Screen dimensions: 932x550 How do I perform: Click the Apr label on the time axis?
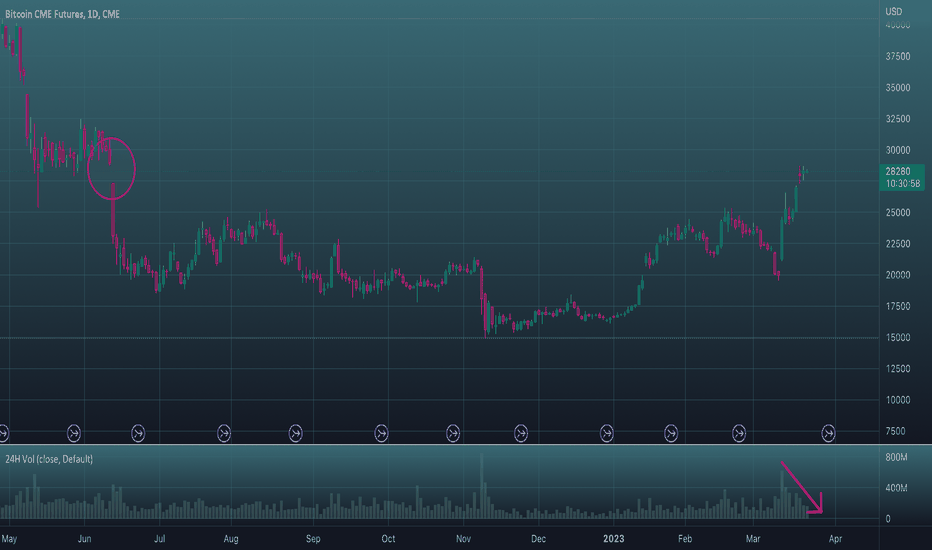click(x=835, y=539)
